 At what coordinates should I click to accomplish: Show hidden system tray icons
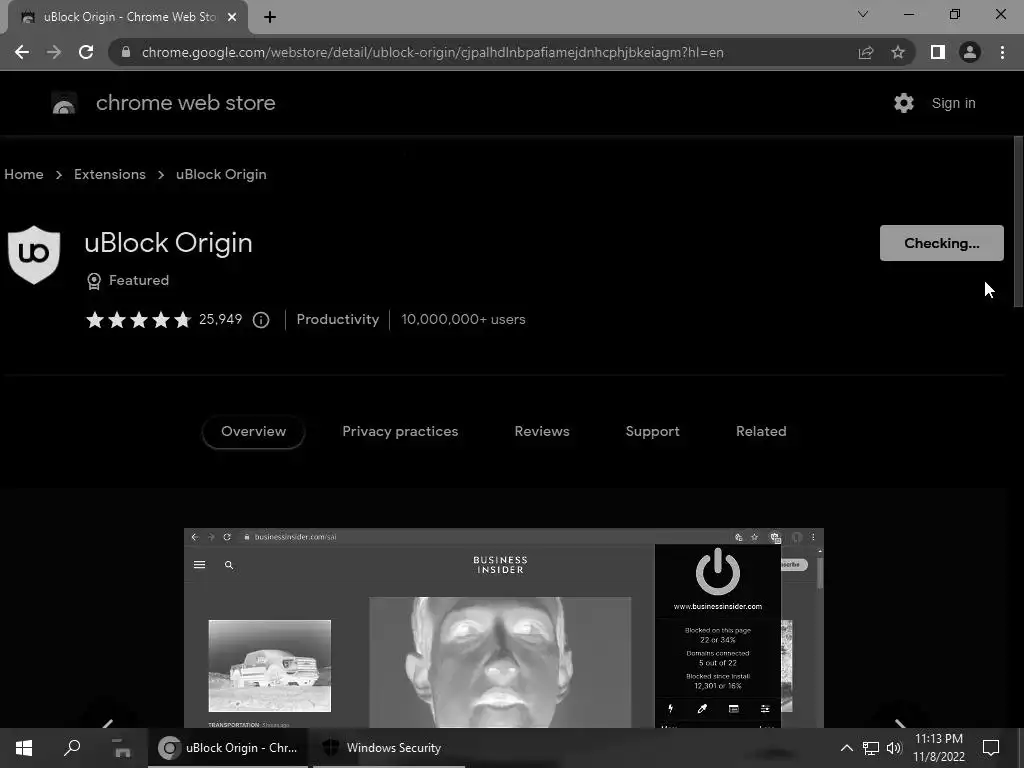pyautogui.click(x=846, y=748)
